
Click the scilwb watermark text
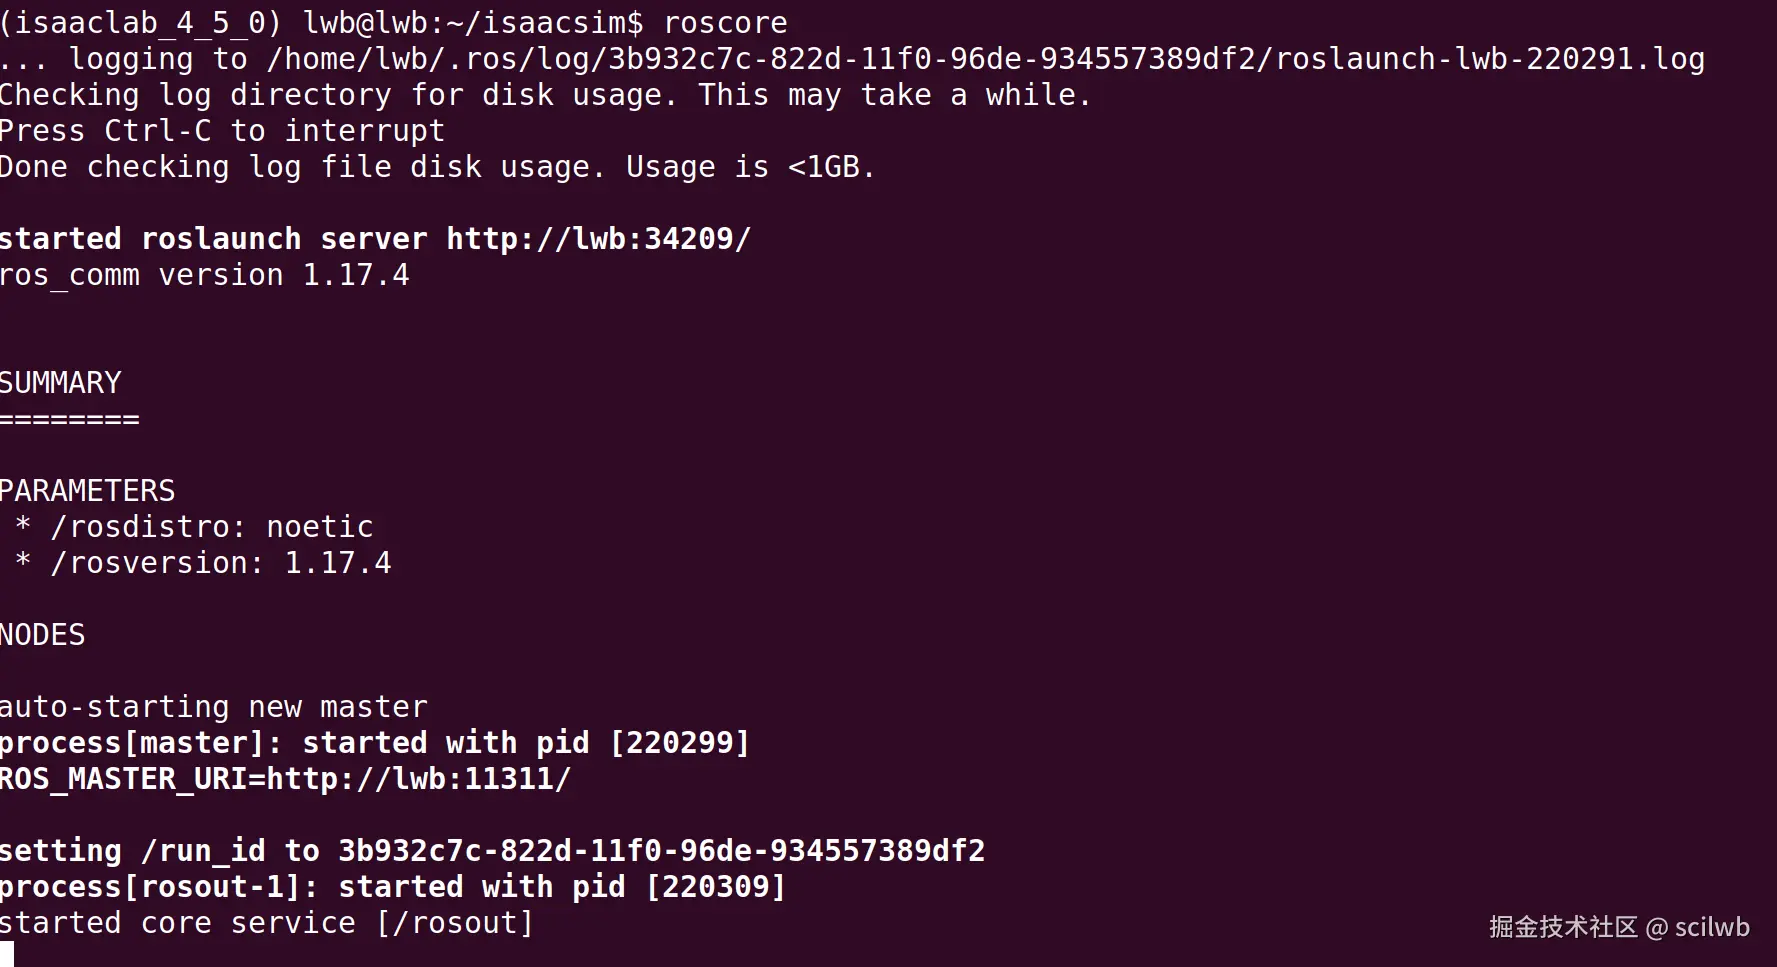click(1711, 927)
